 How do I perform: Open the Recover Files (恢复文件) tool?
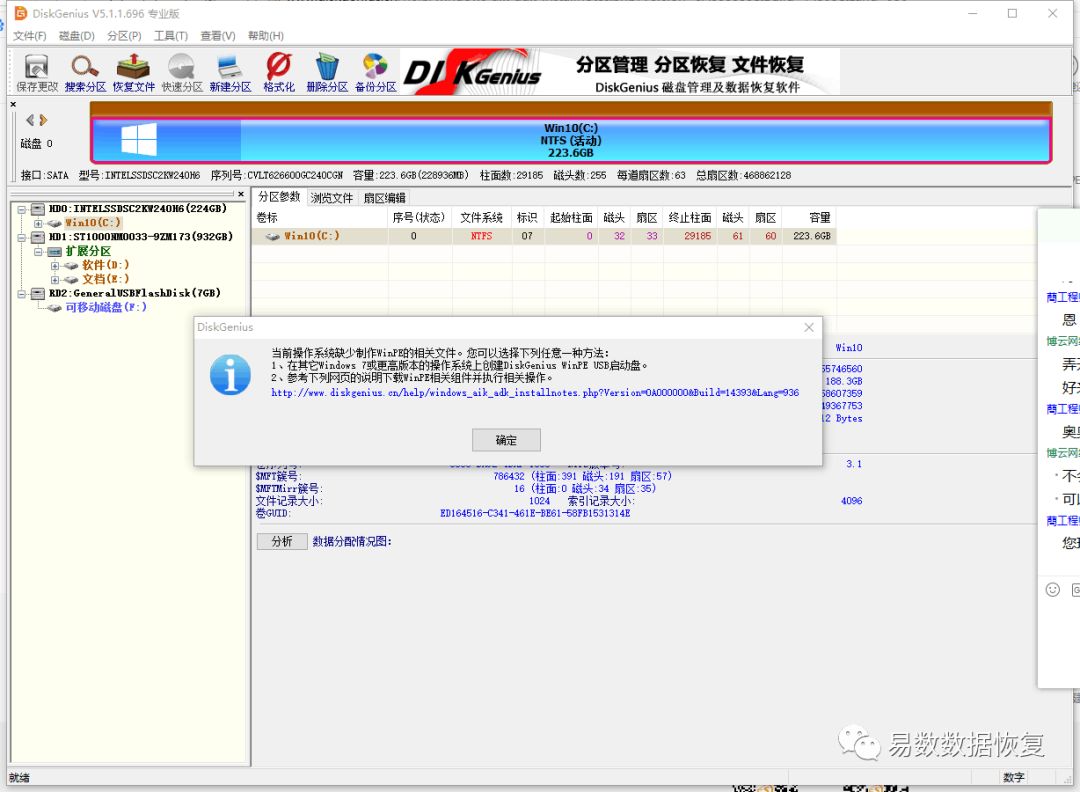tap(134, 73)
